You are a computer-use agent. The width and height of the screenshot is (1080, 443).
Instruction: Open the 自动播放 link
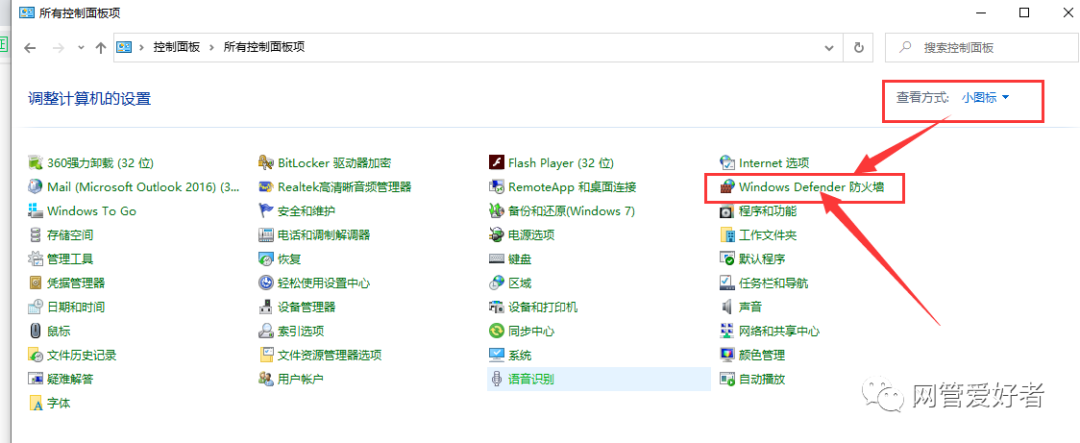[x=762, y=379]
